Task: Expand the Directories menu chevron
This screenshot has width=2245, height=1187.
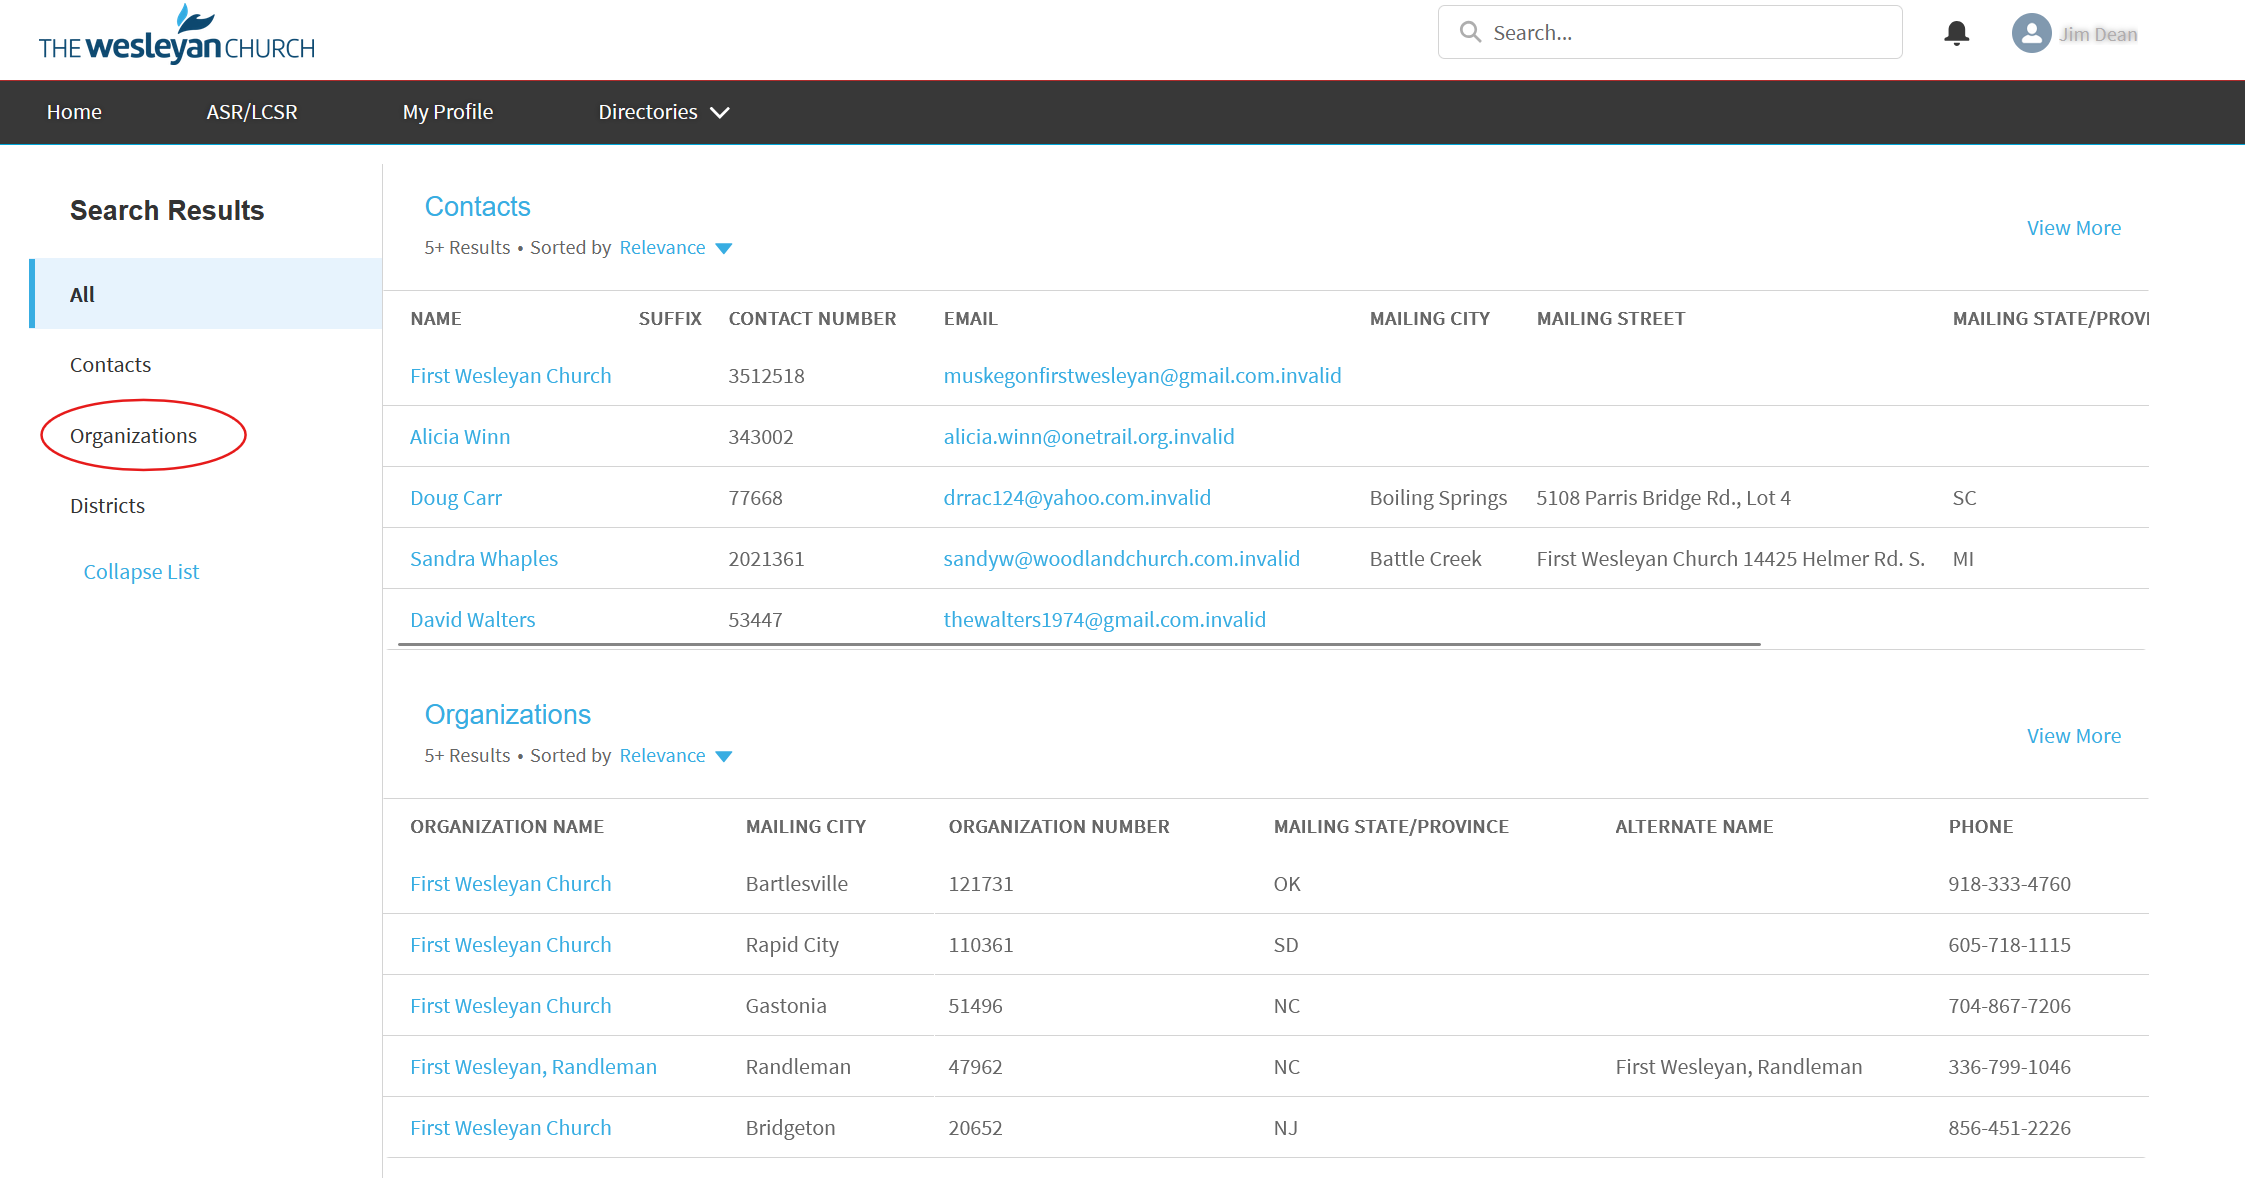Action: coord(720,113)
